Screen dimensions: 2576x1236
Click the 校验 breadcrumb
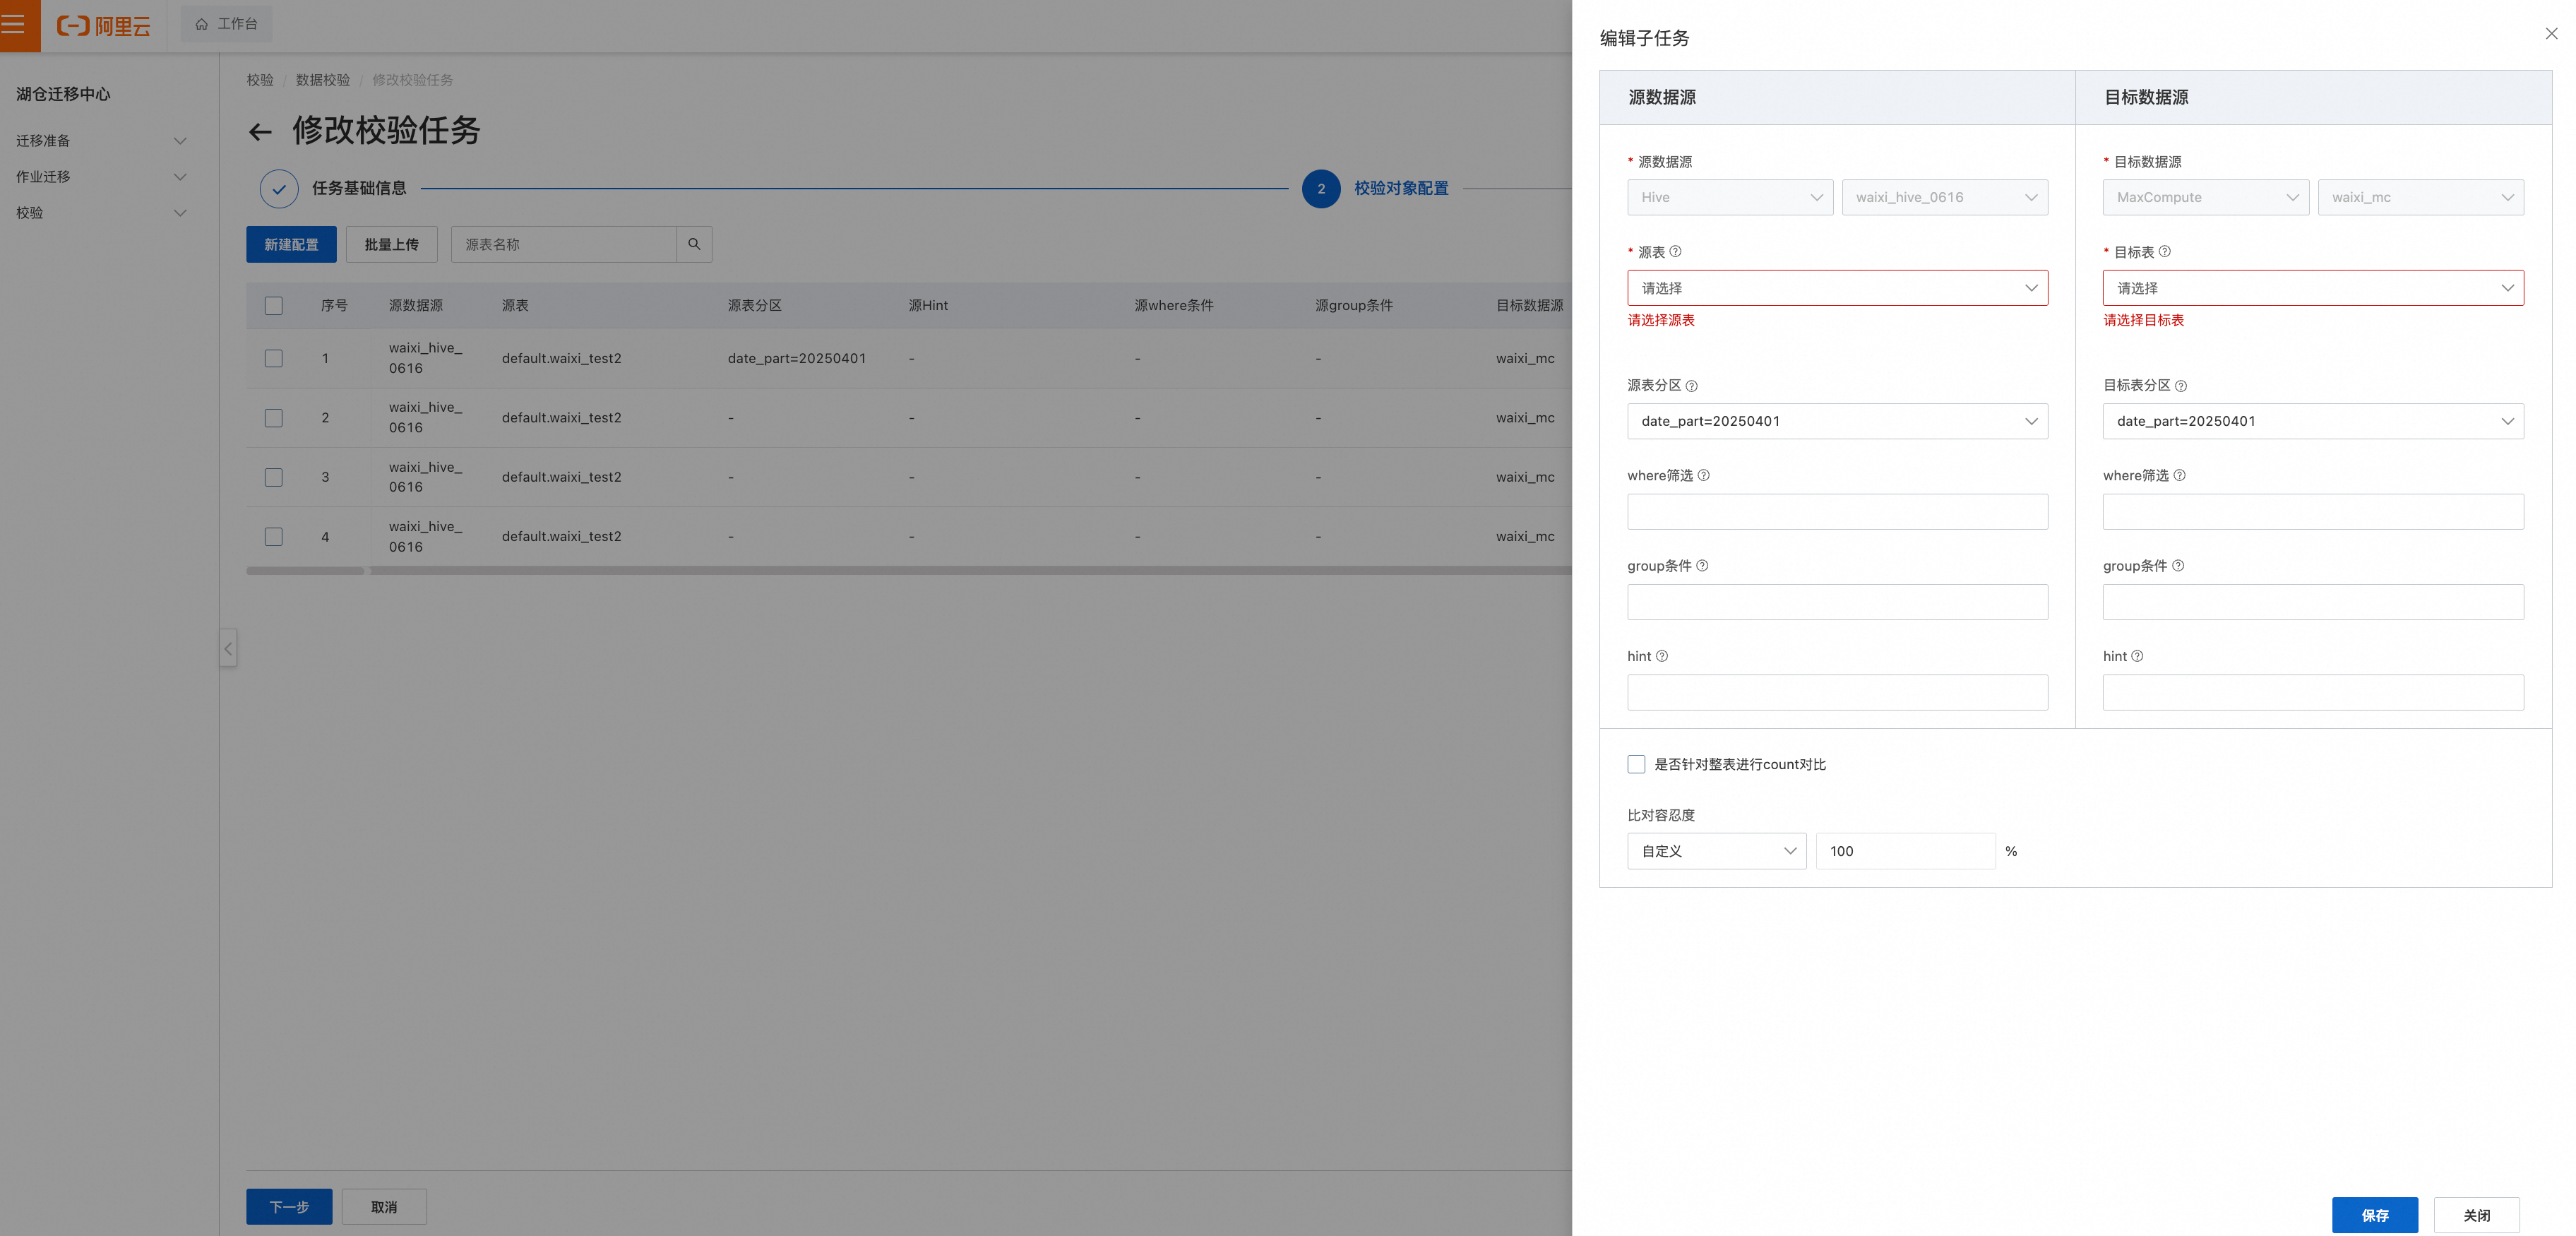260,80
